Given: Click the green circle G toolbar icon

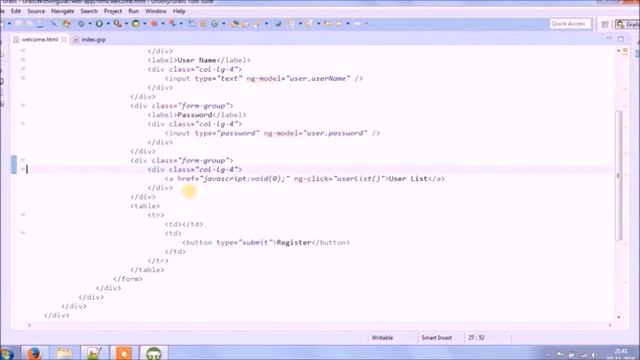Looking at the screenshot, I should click(x=215, y=24).
